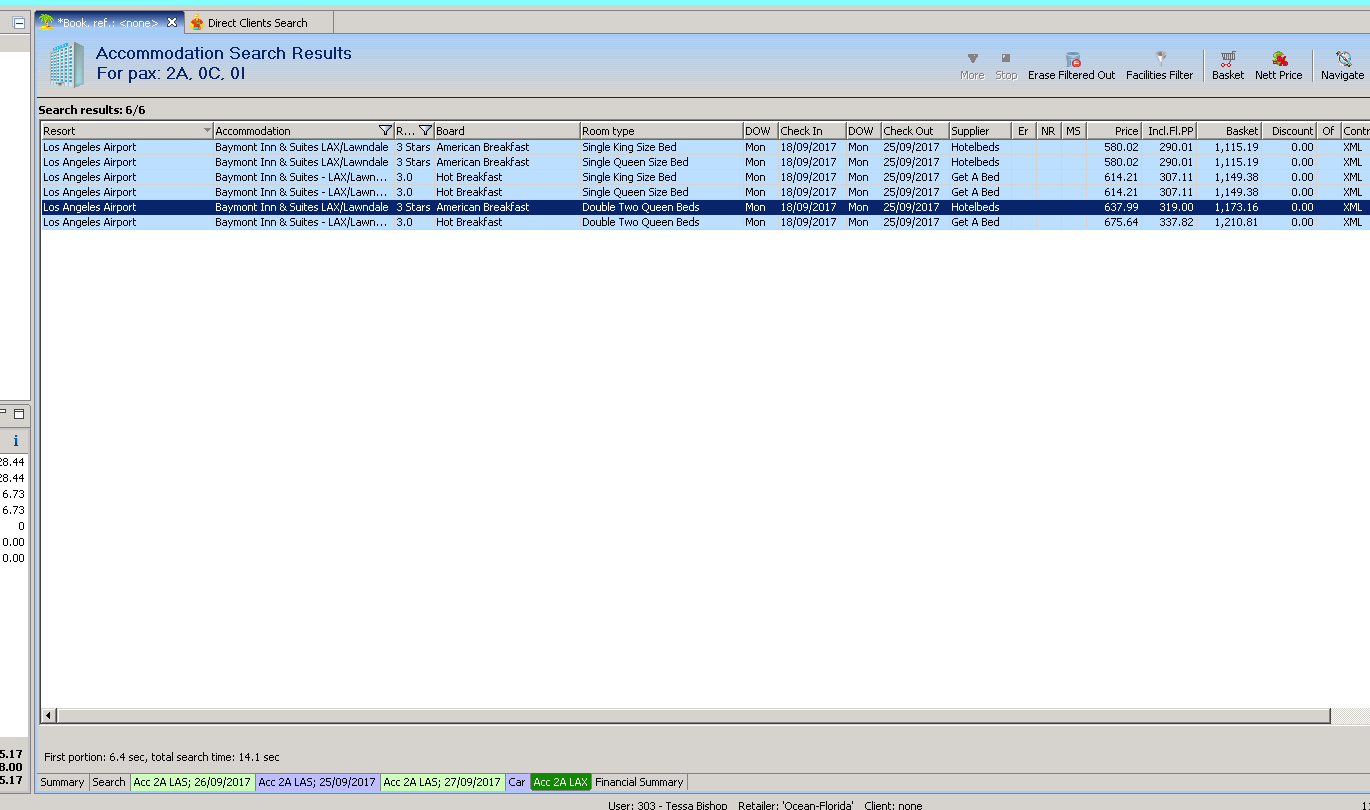Click the Basket shopping cart button
The height and width of the screenshot is (810, 1370).
click(1228, 66)
